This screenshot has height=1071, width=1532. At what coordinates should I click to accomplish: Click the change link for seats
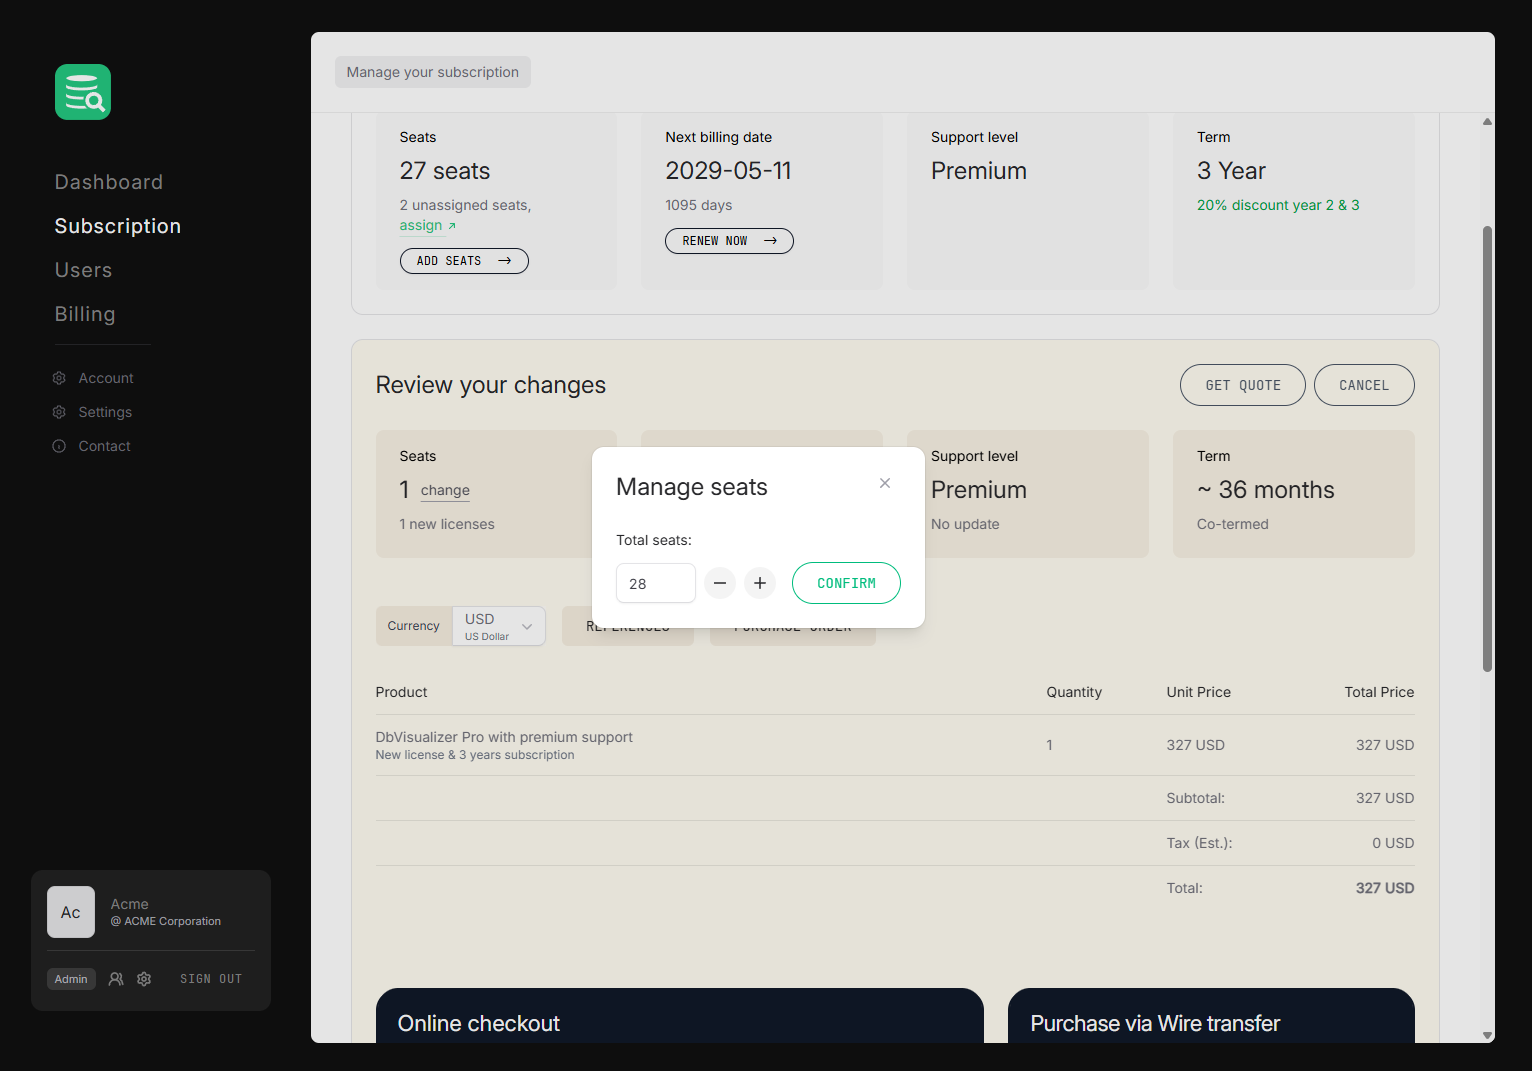click(x=445, y=490)
